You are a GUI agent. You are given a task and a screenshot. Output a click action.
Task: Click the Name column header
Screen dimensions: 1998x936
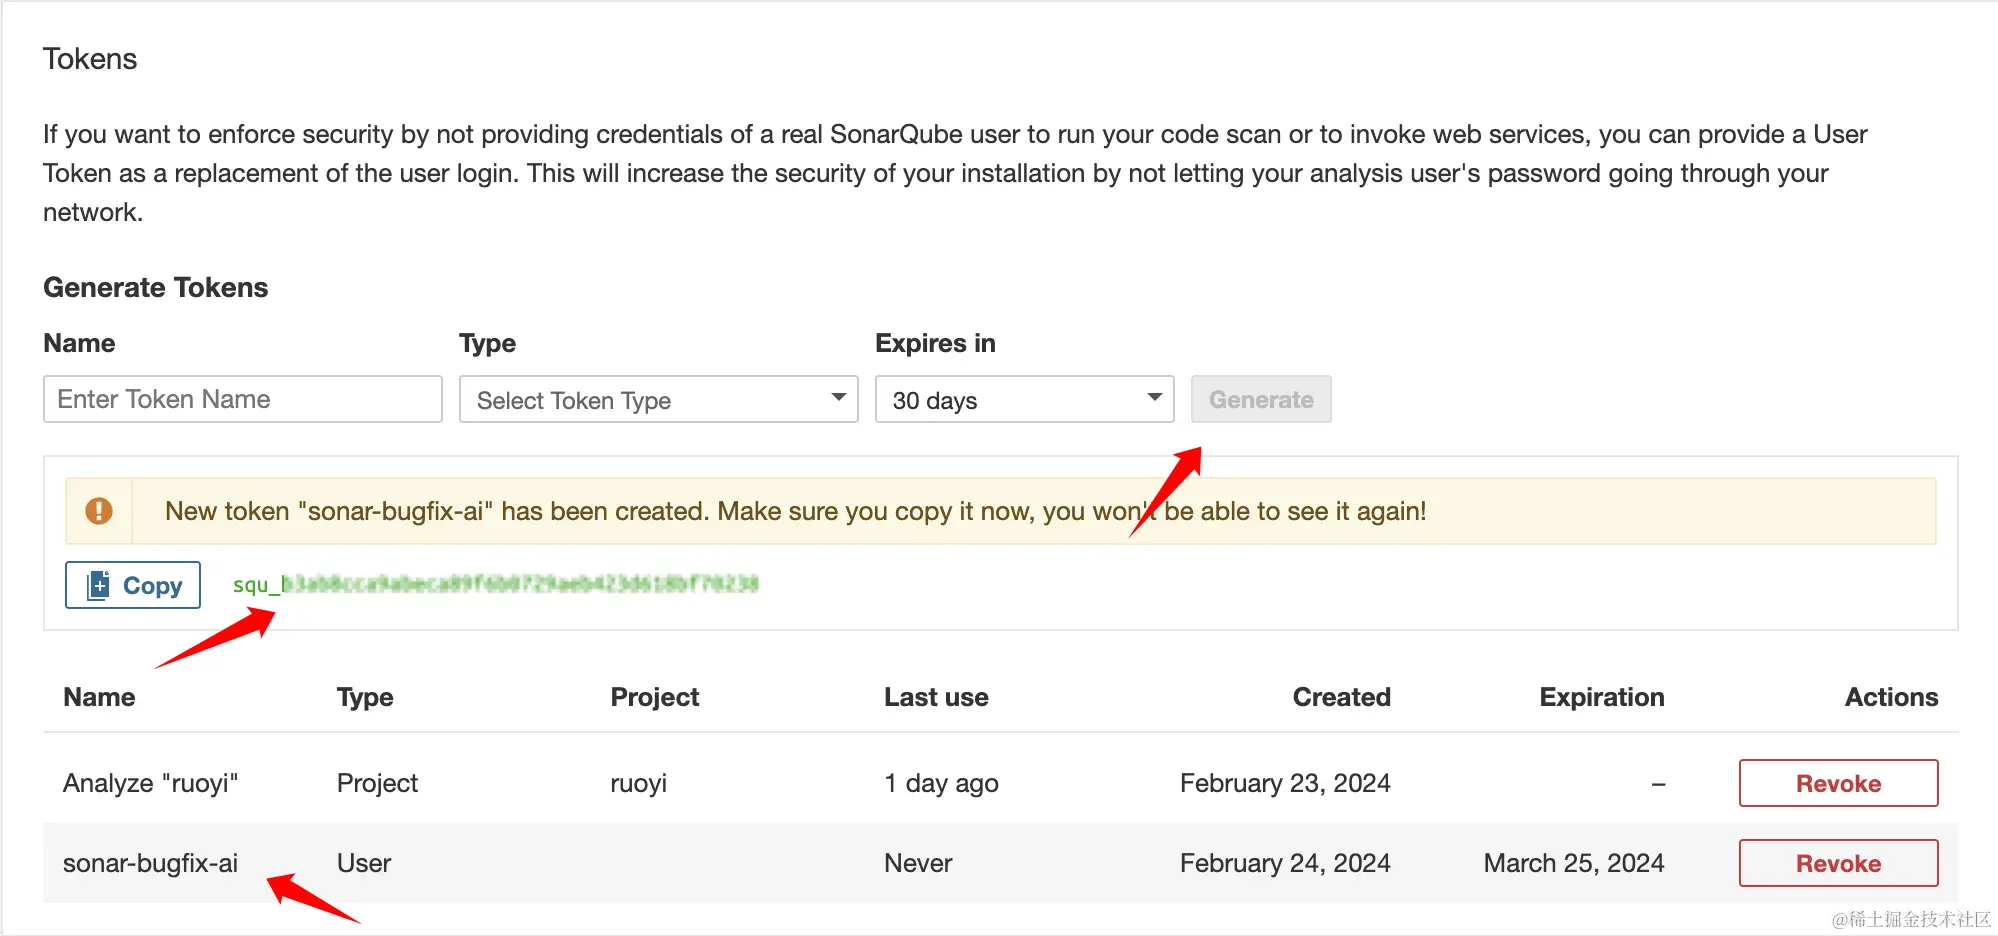(x=99, y=697)
